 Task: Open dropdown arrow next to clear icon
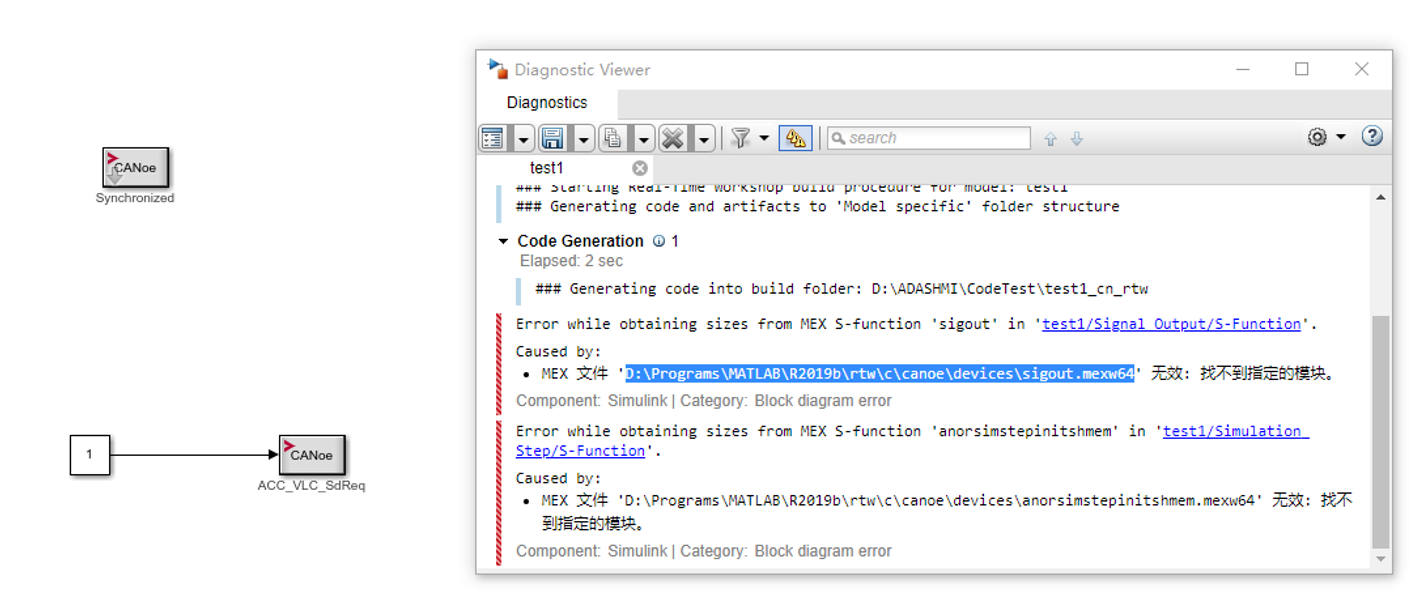(x=704, y=139)
